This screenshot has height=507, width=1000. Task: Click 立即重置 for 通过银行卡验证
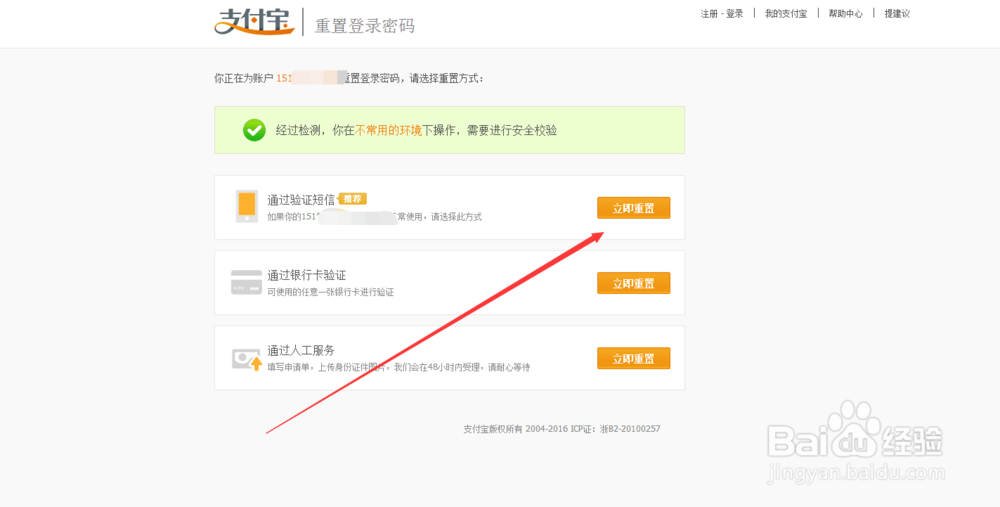click(633, 283)
